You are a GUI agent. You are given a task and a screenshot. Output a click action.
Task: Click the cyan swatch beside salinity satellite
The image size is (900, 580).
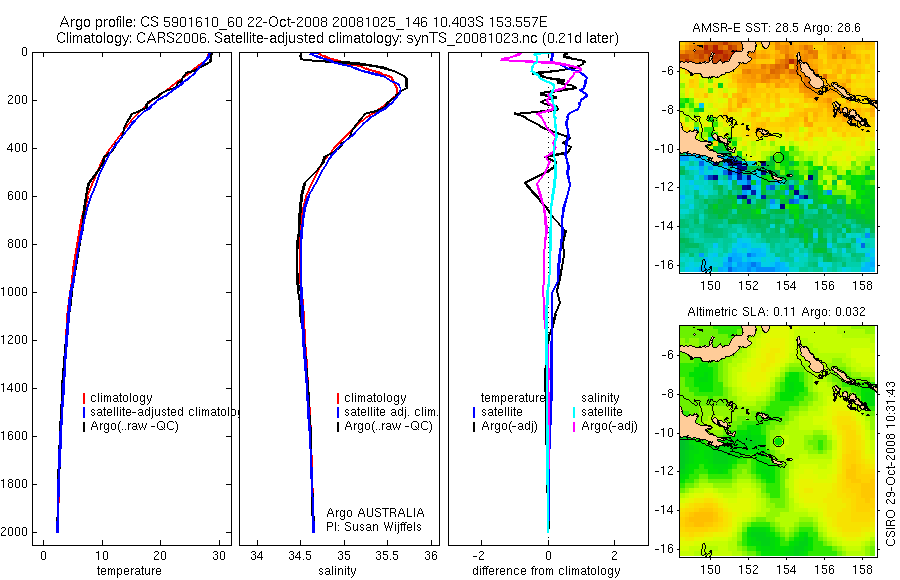574,412
